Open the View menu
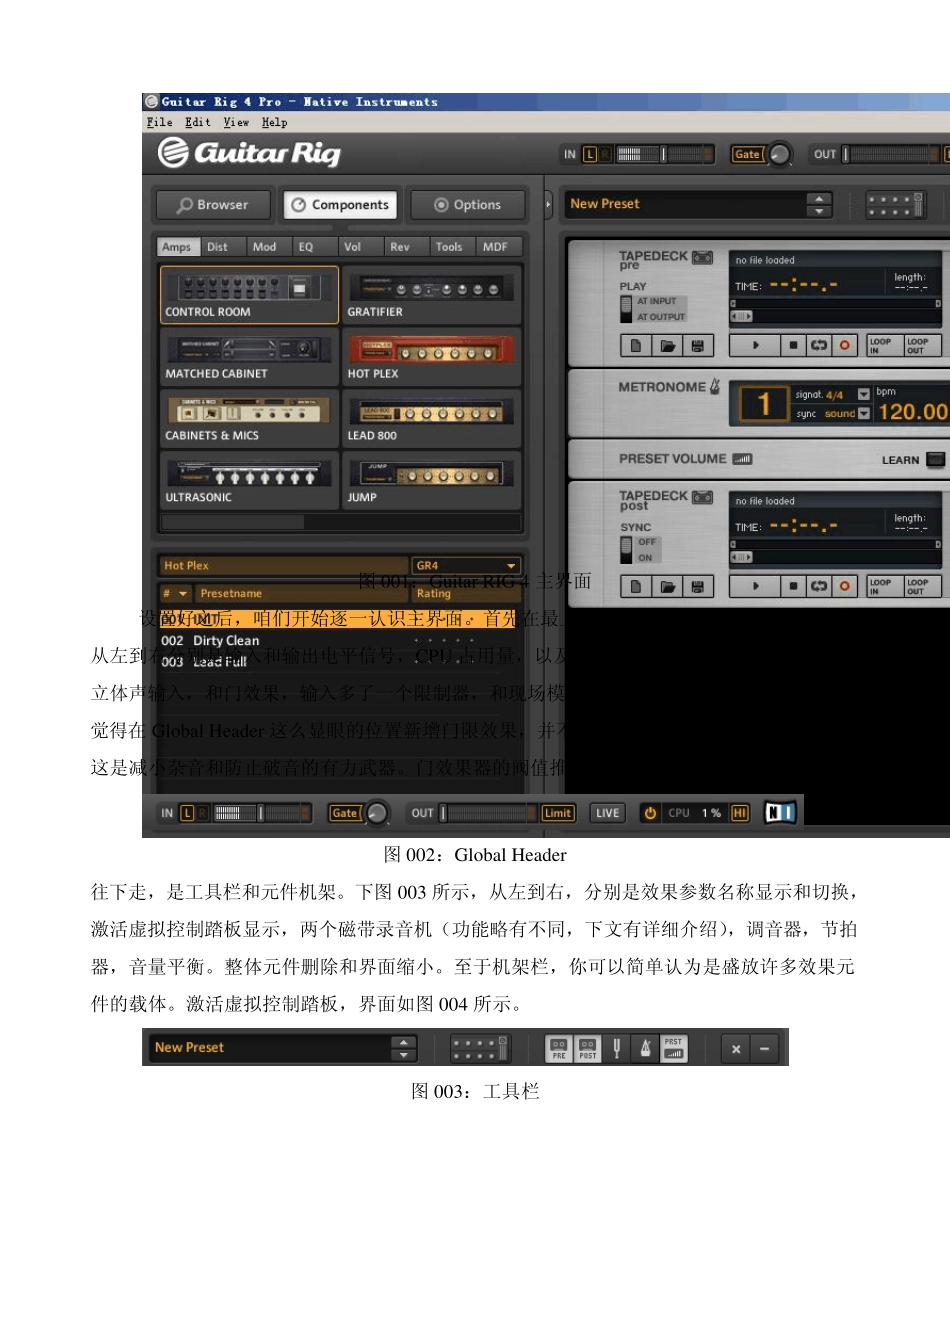Image resolution: width=950 pixels, height=1344 pixels. [236, 122]
